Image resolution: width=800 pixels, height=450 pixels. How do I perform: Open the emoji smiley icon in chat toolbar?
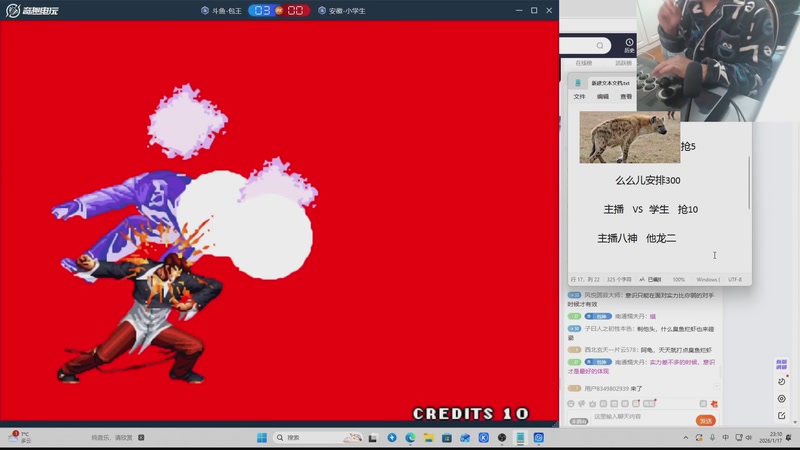571,404
